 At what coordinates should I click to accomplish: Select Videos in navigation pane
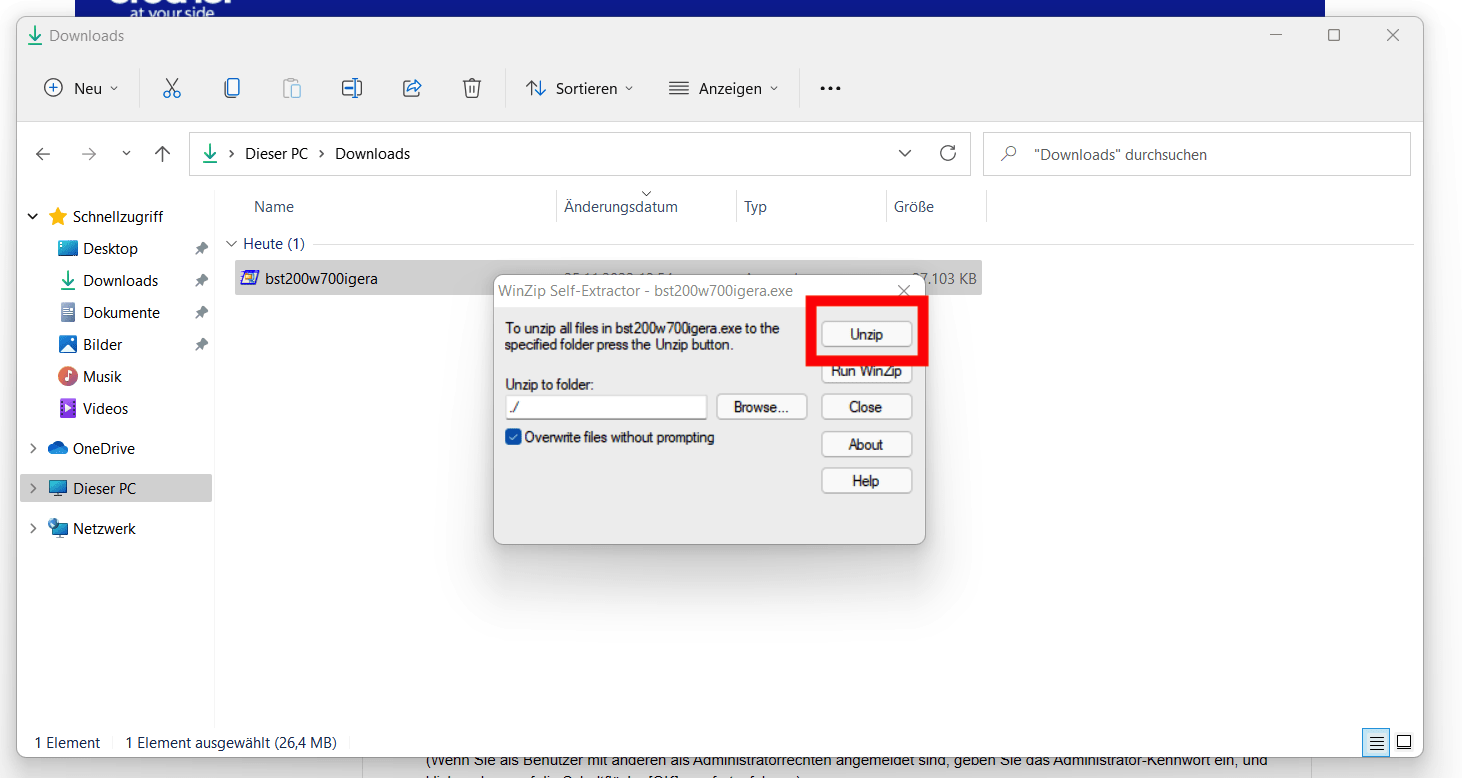coord(105,408)
